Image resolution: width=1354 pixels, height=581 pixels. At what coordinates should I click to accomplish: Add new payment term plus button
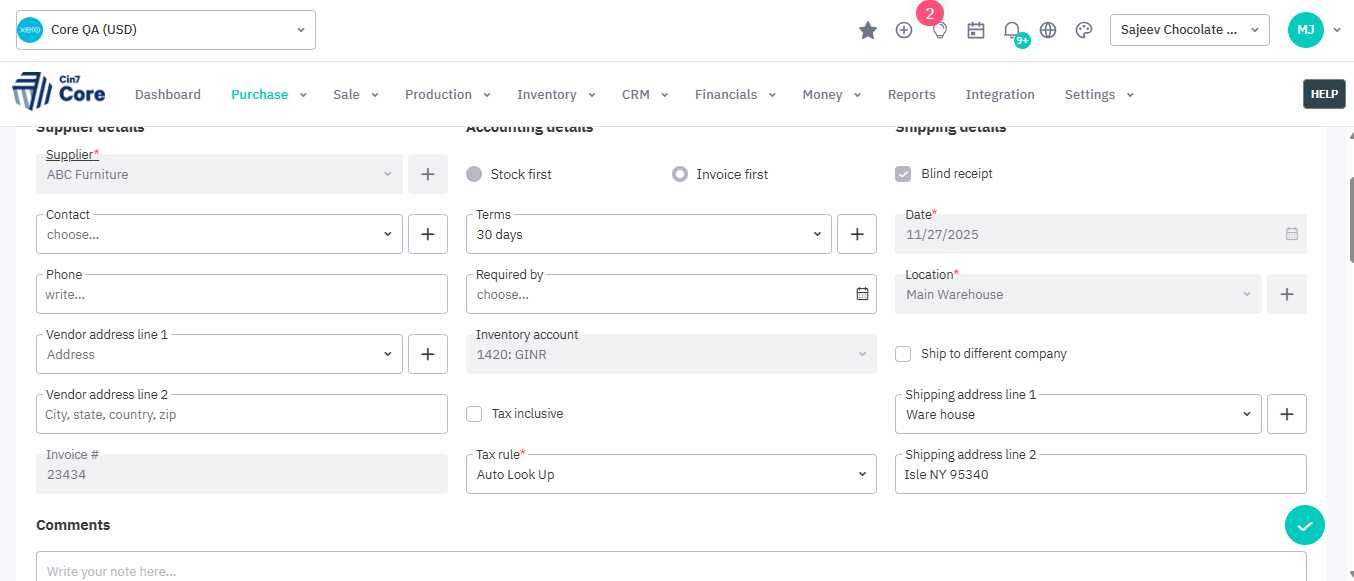(856, 234)
